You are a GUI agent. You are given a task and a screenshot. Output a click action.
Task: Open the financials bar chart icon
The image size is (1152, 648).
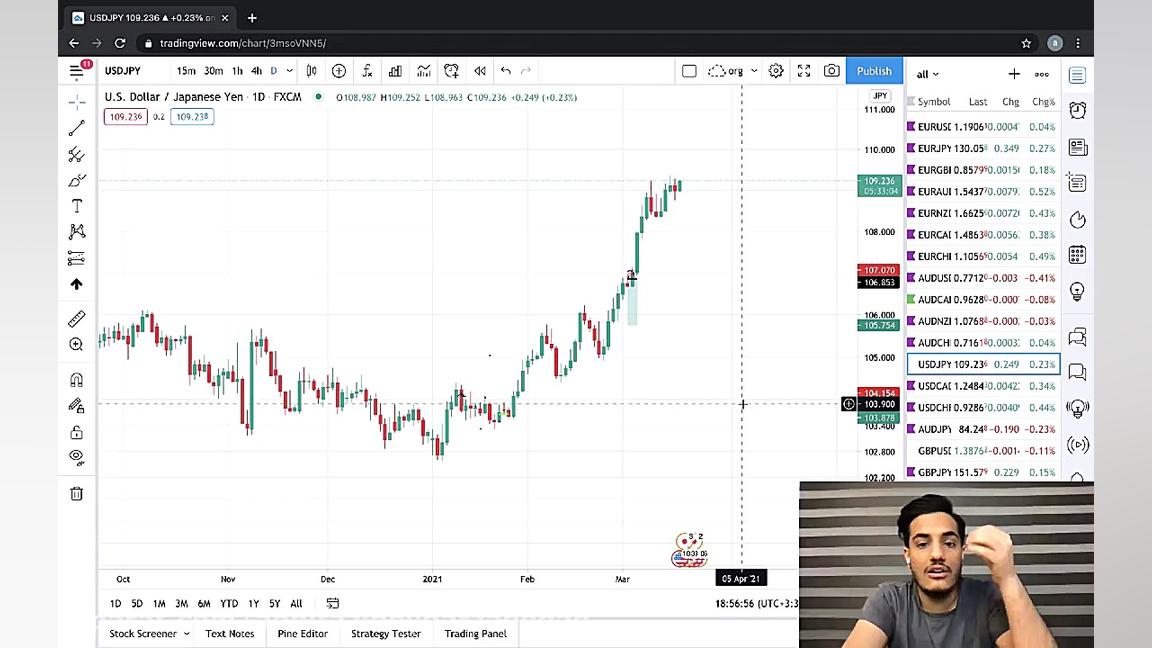[x=395, y=71]
